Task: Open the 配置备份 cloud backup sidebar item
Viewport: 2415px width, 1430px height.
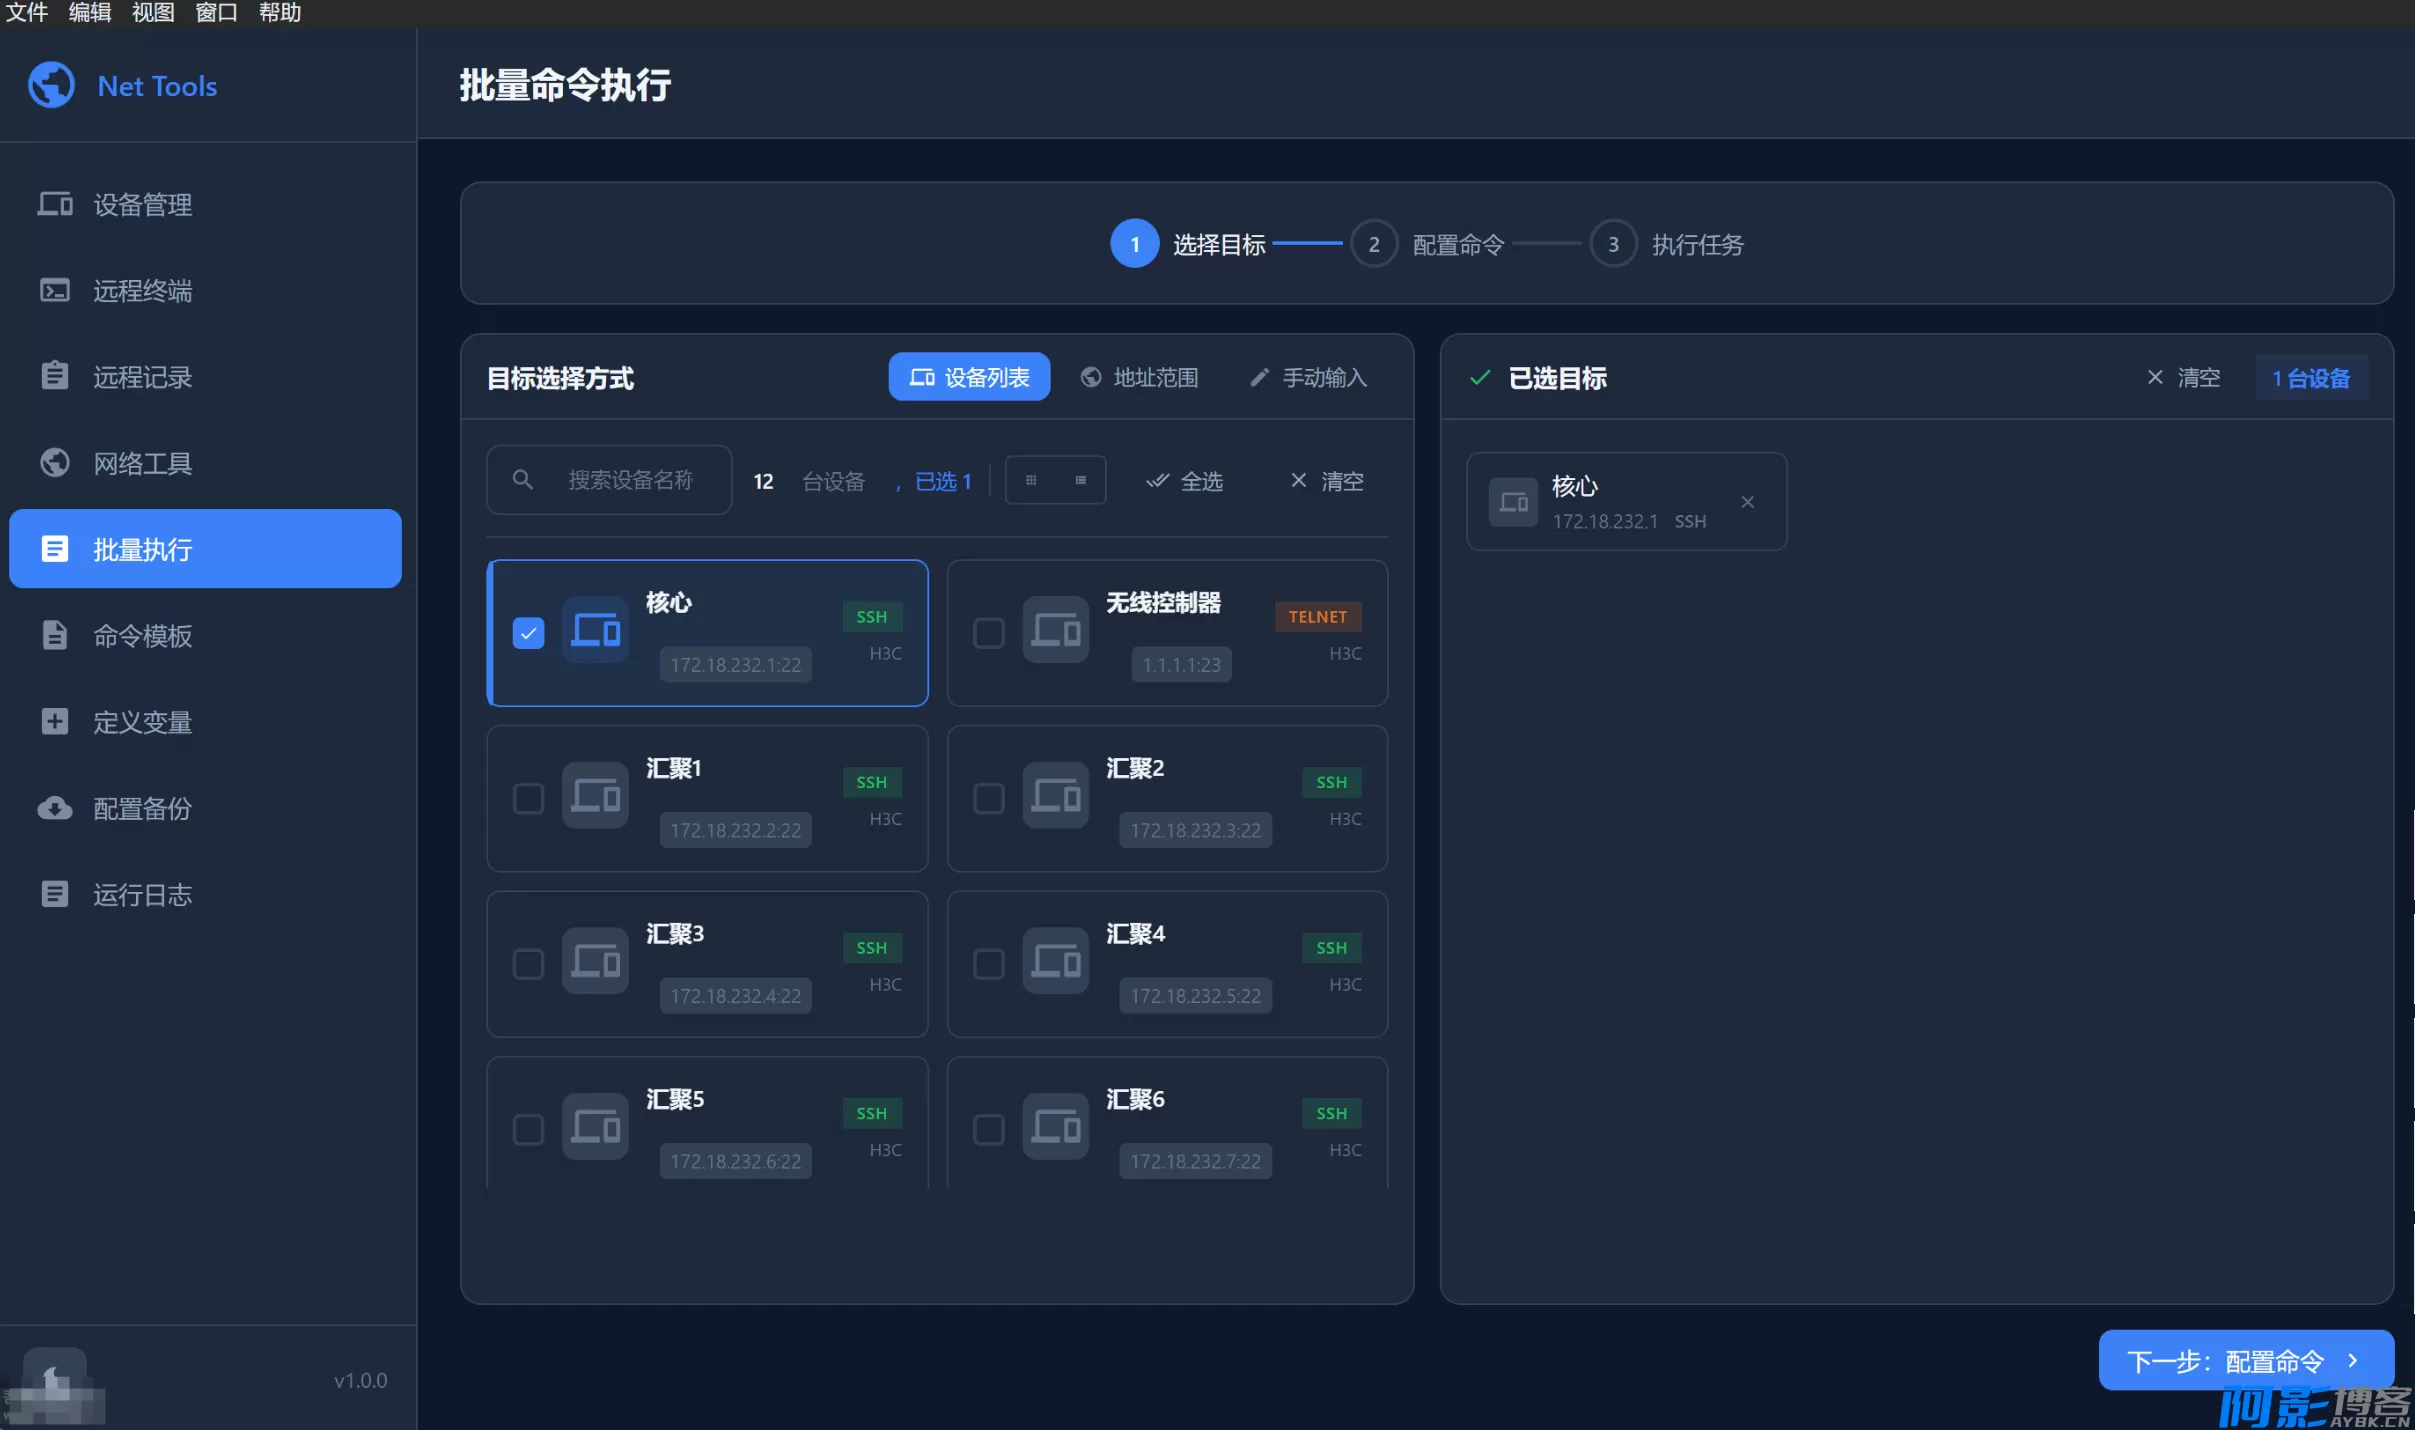Action: pyautogui.click(x=142, y=808)
